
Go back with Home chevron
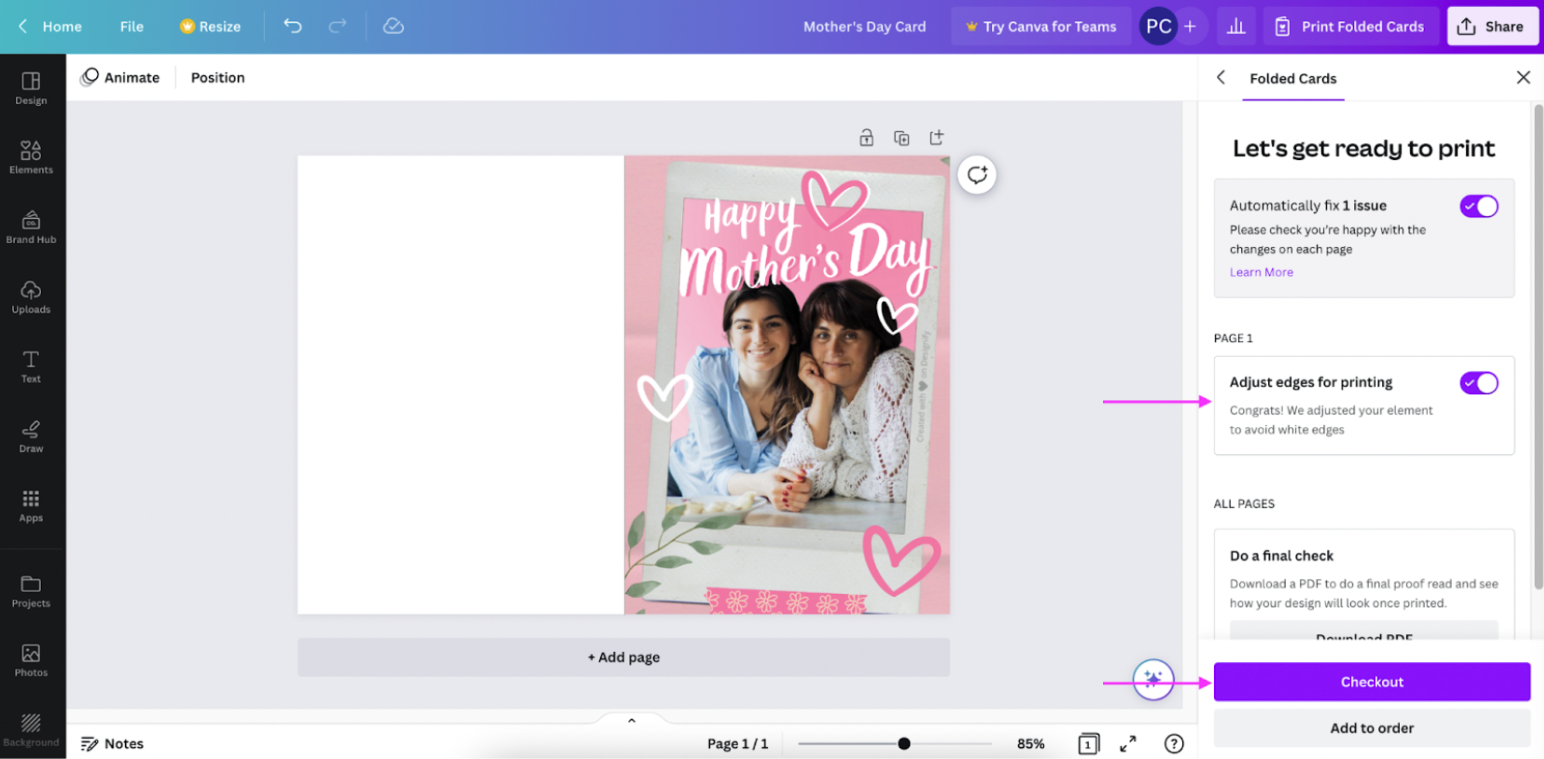point(23,26)
